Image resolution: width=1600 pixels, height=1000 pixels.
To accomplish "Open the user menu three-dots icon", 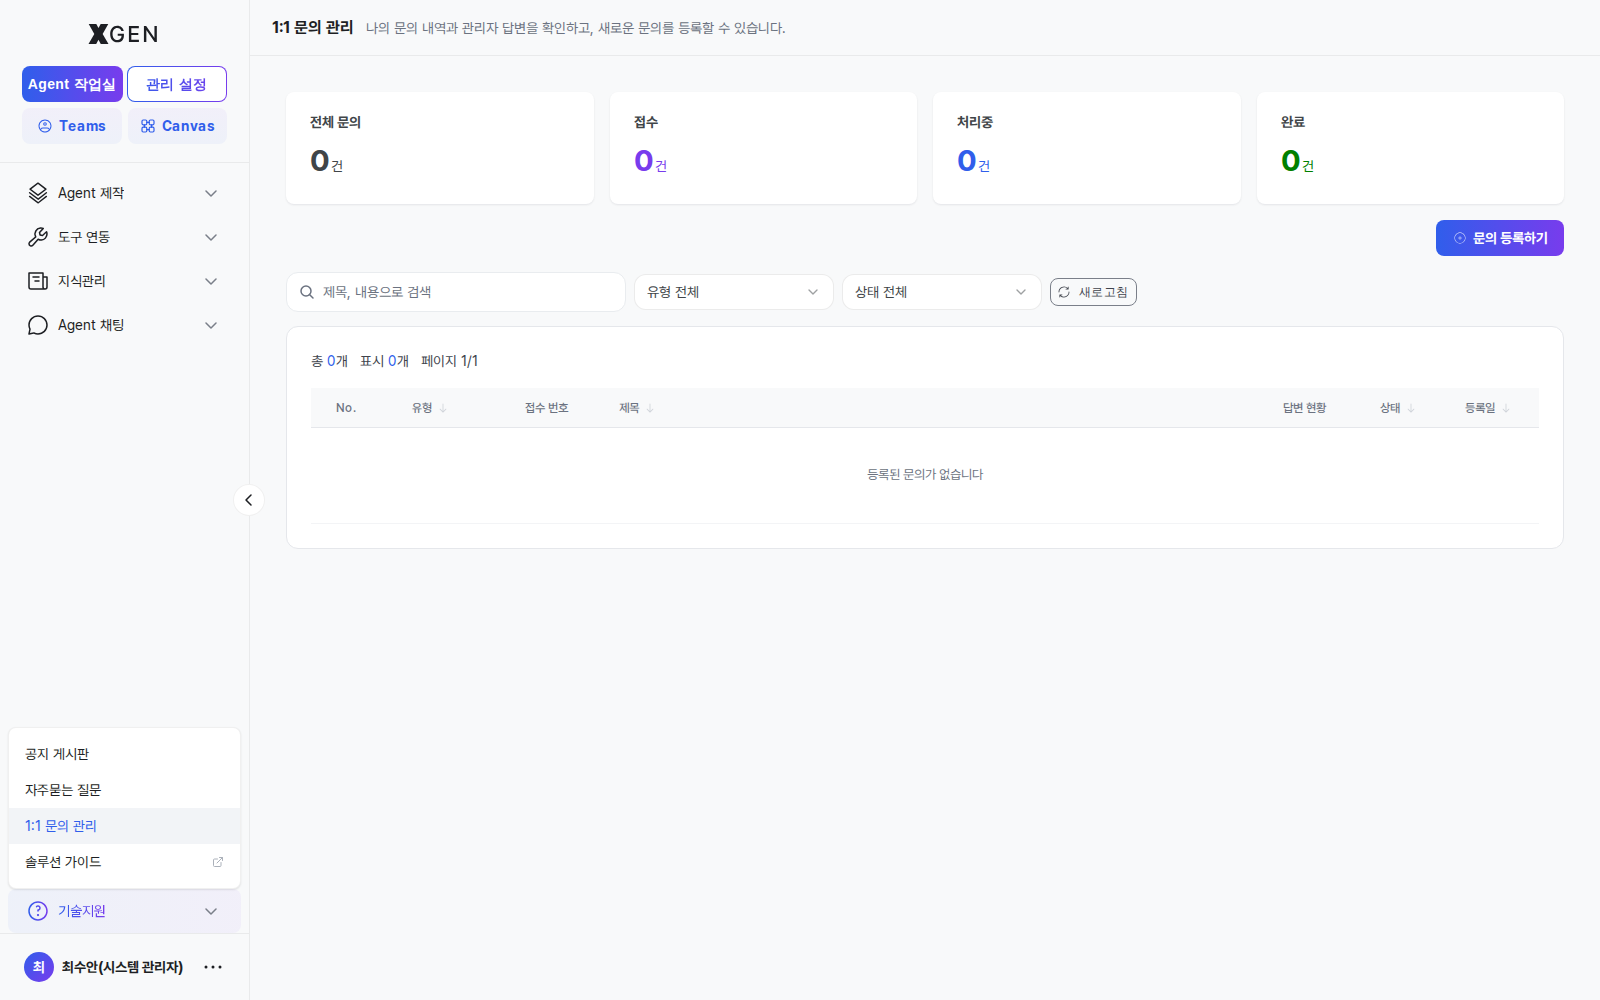I will tap(213, 967).
